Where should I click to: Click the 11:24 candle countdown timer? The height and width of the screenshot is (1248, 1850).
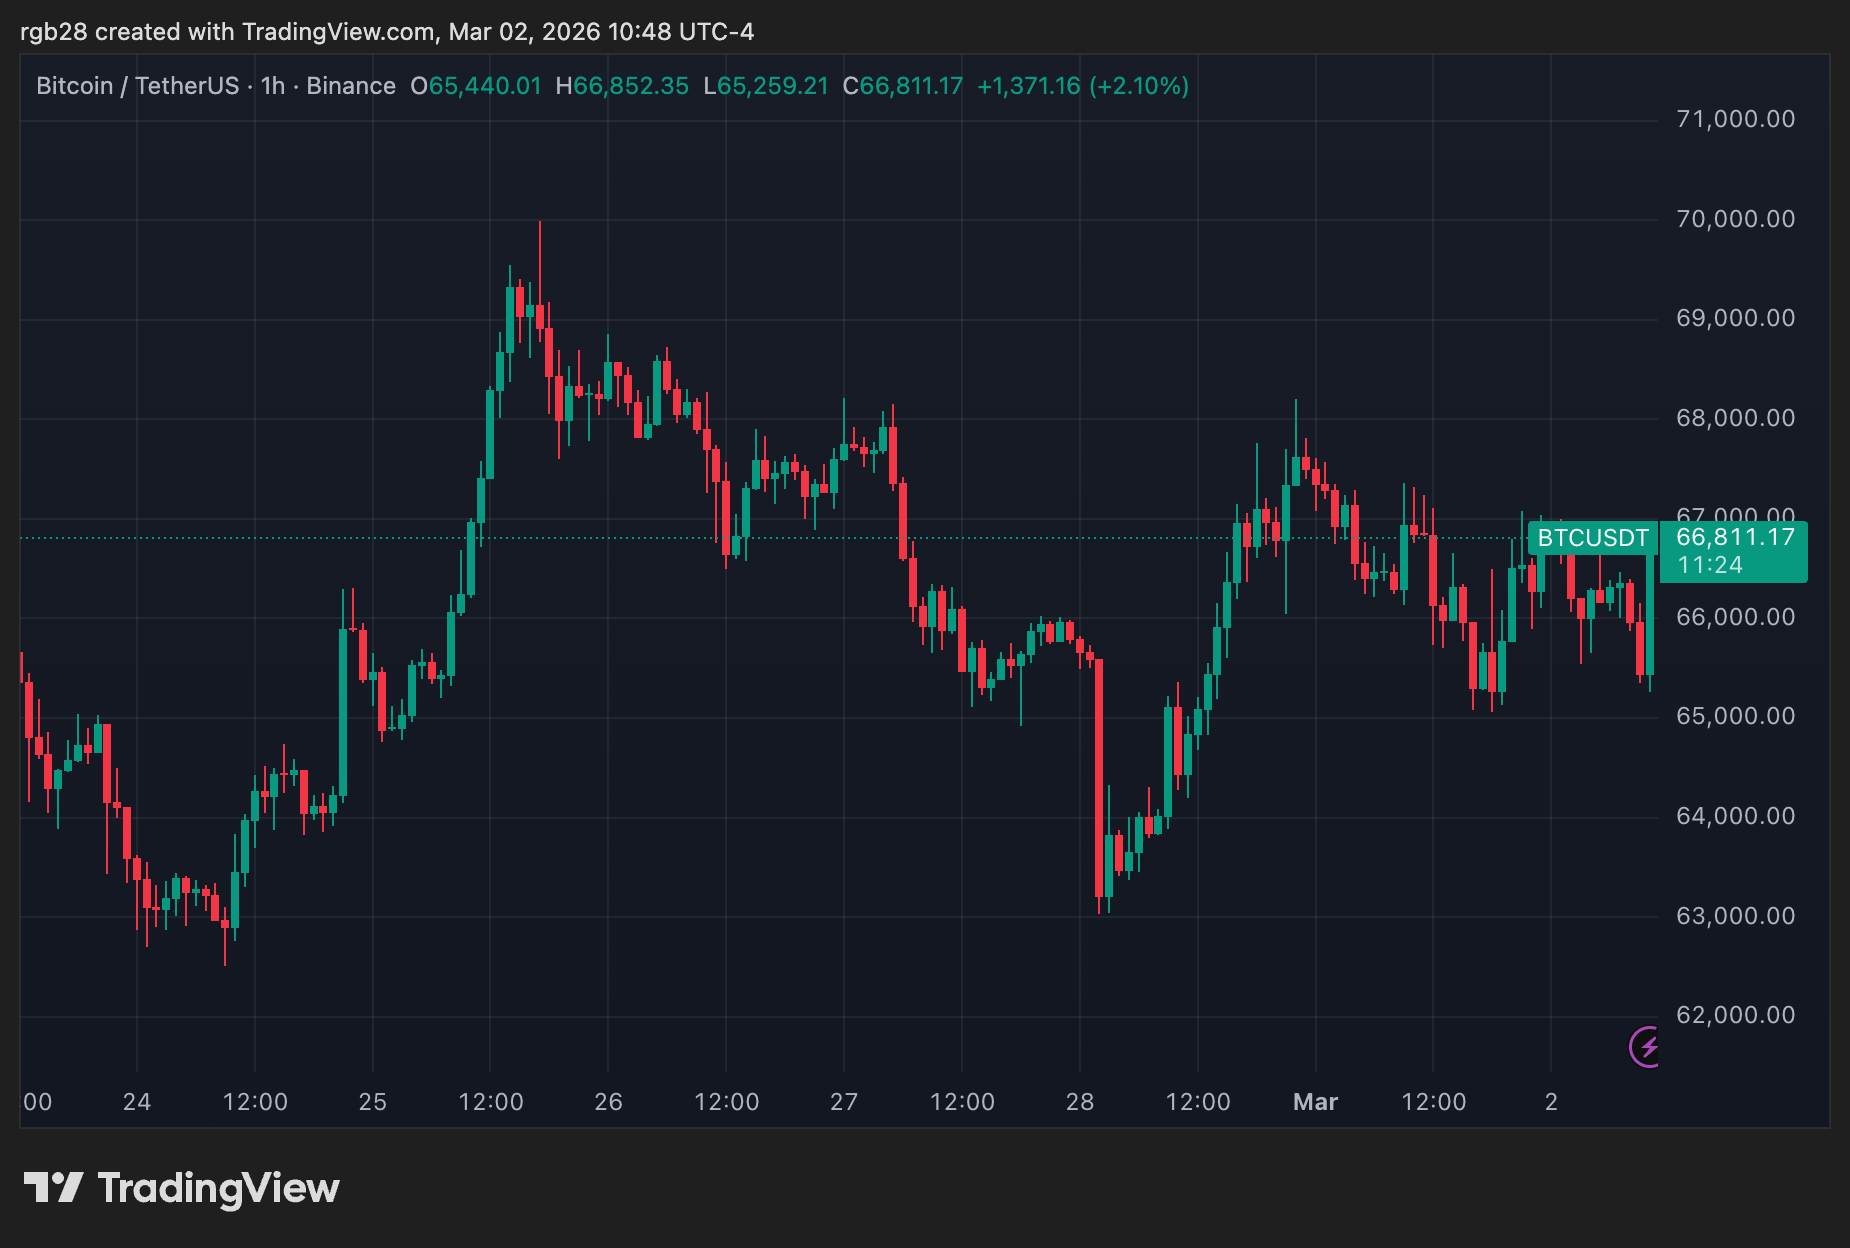(x=1710, y=565)
